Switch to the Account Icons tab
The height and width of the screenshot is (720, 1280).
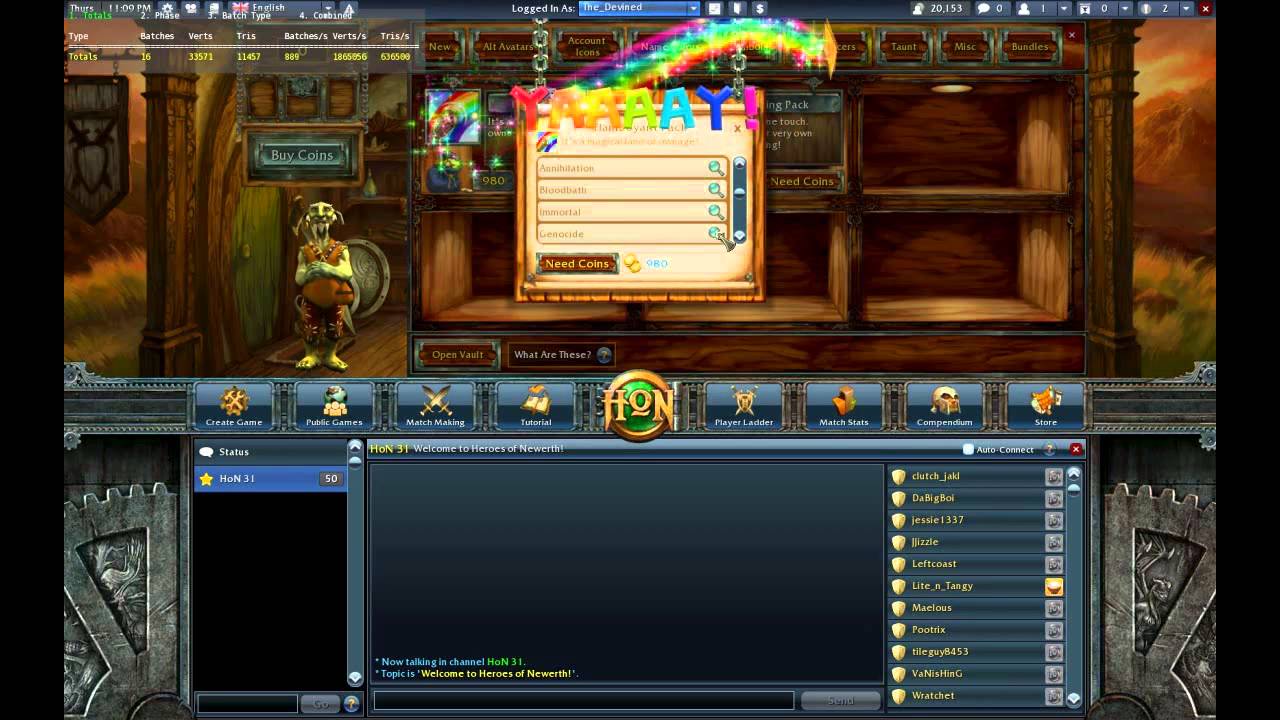pos(587,47)
